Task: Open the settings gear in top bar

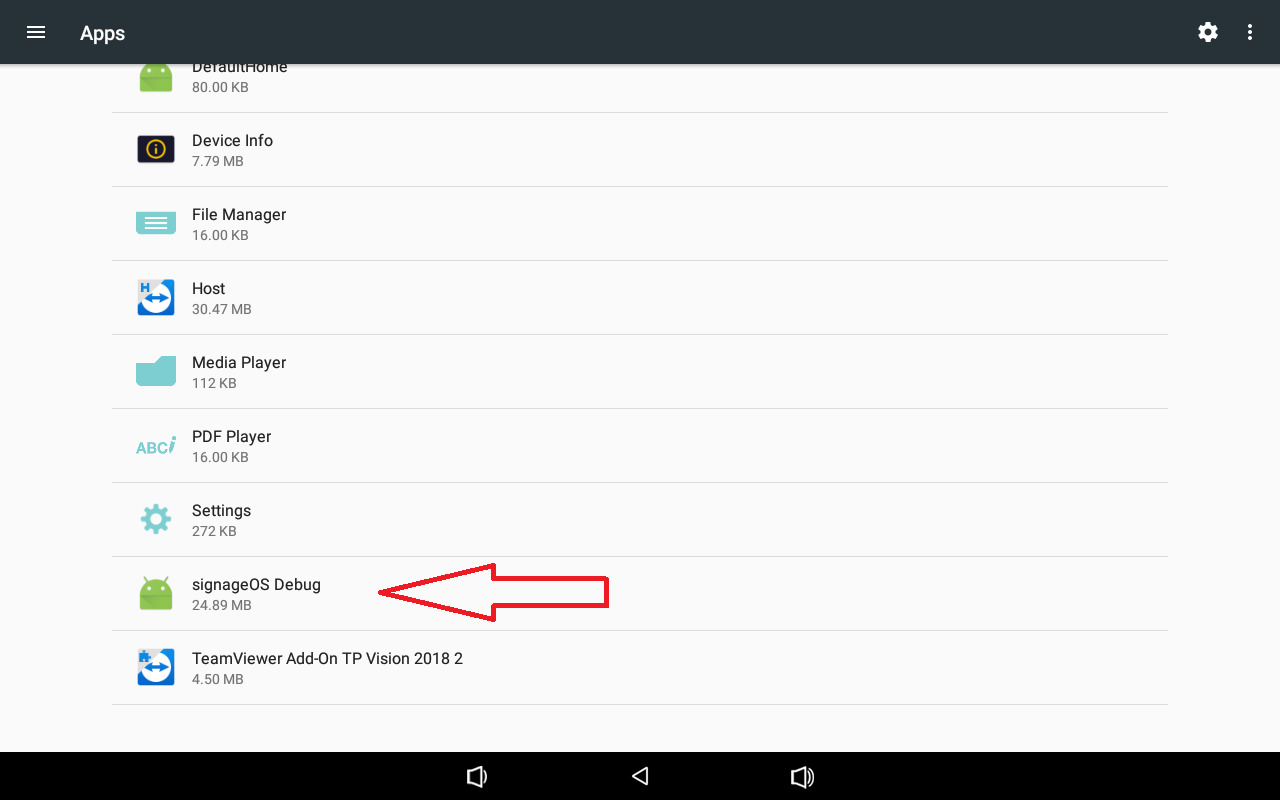Action: (x=1208, y=32)
